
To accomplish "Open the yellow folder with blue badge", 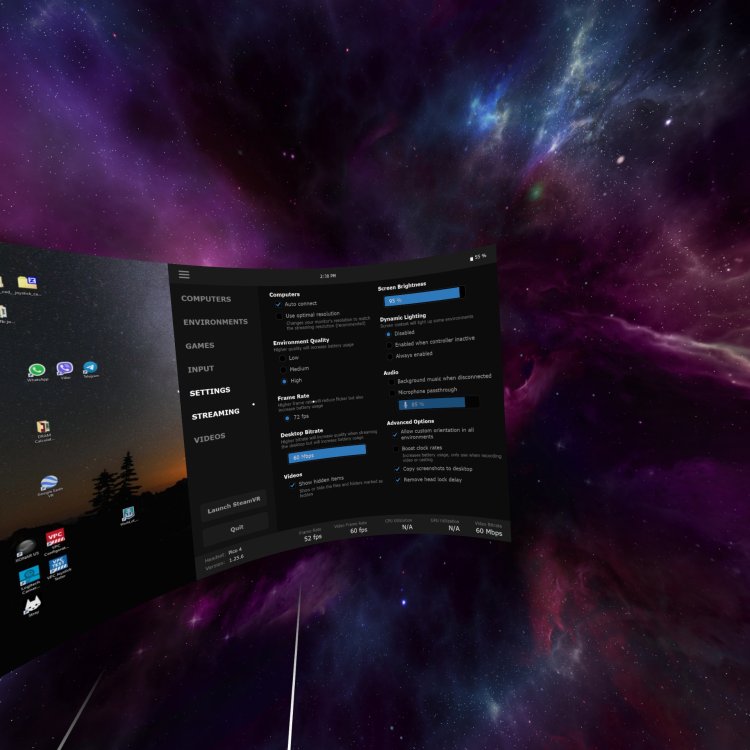I will 27,285.
